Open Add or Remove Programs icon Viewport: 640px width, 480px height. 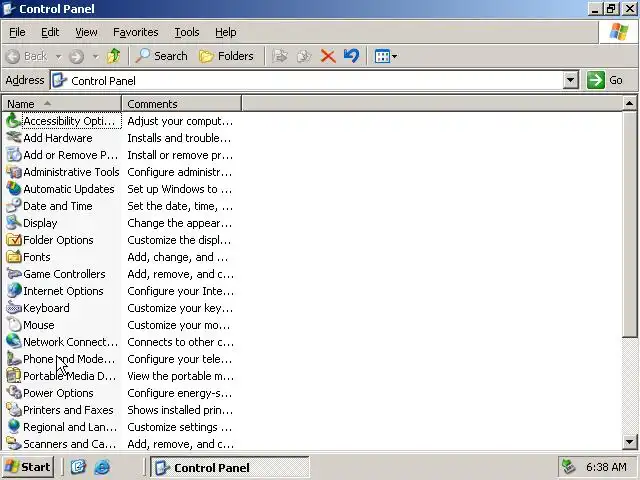coord(14,155)
